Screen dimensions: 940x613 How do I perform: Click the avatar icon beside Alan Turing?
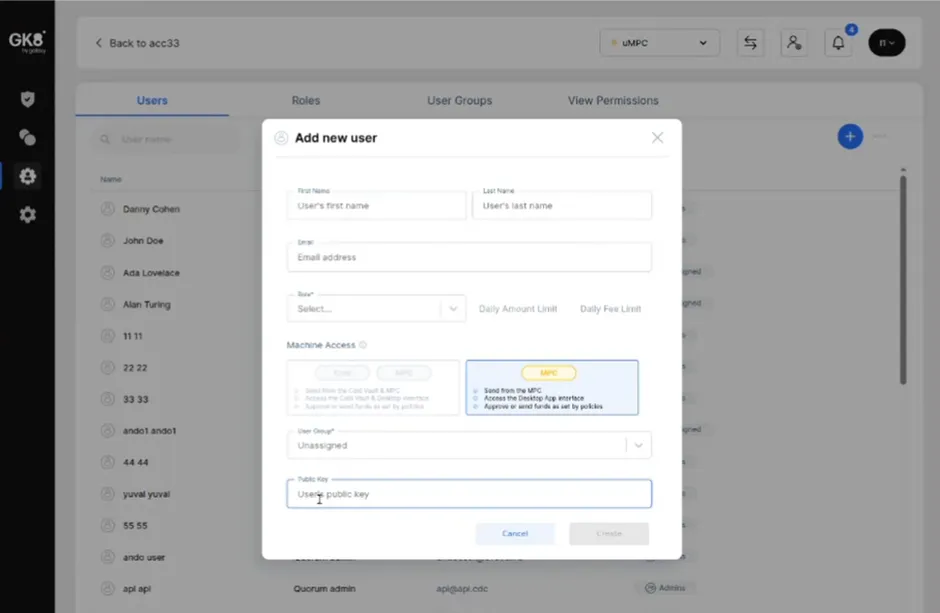[x=107, y=304]
